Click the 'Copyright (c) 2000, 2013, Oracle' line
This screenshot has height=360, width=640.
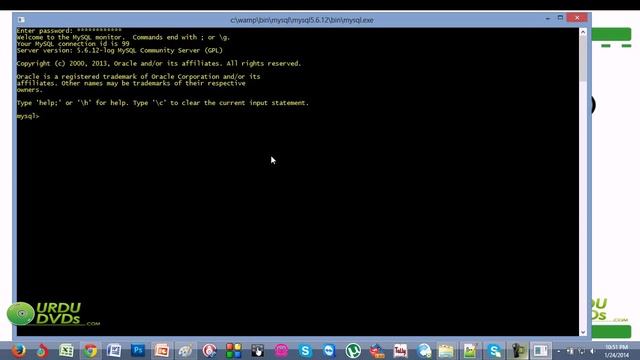click(159, 64)
